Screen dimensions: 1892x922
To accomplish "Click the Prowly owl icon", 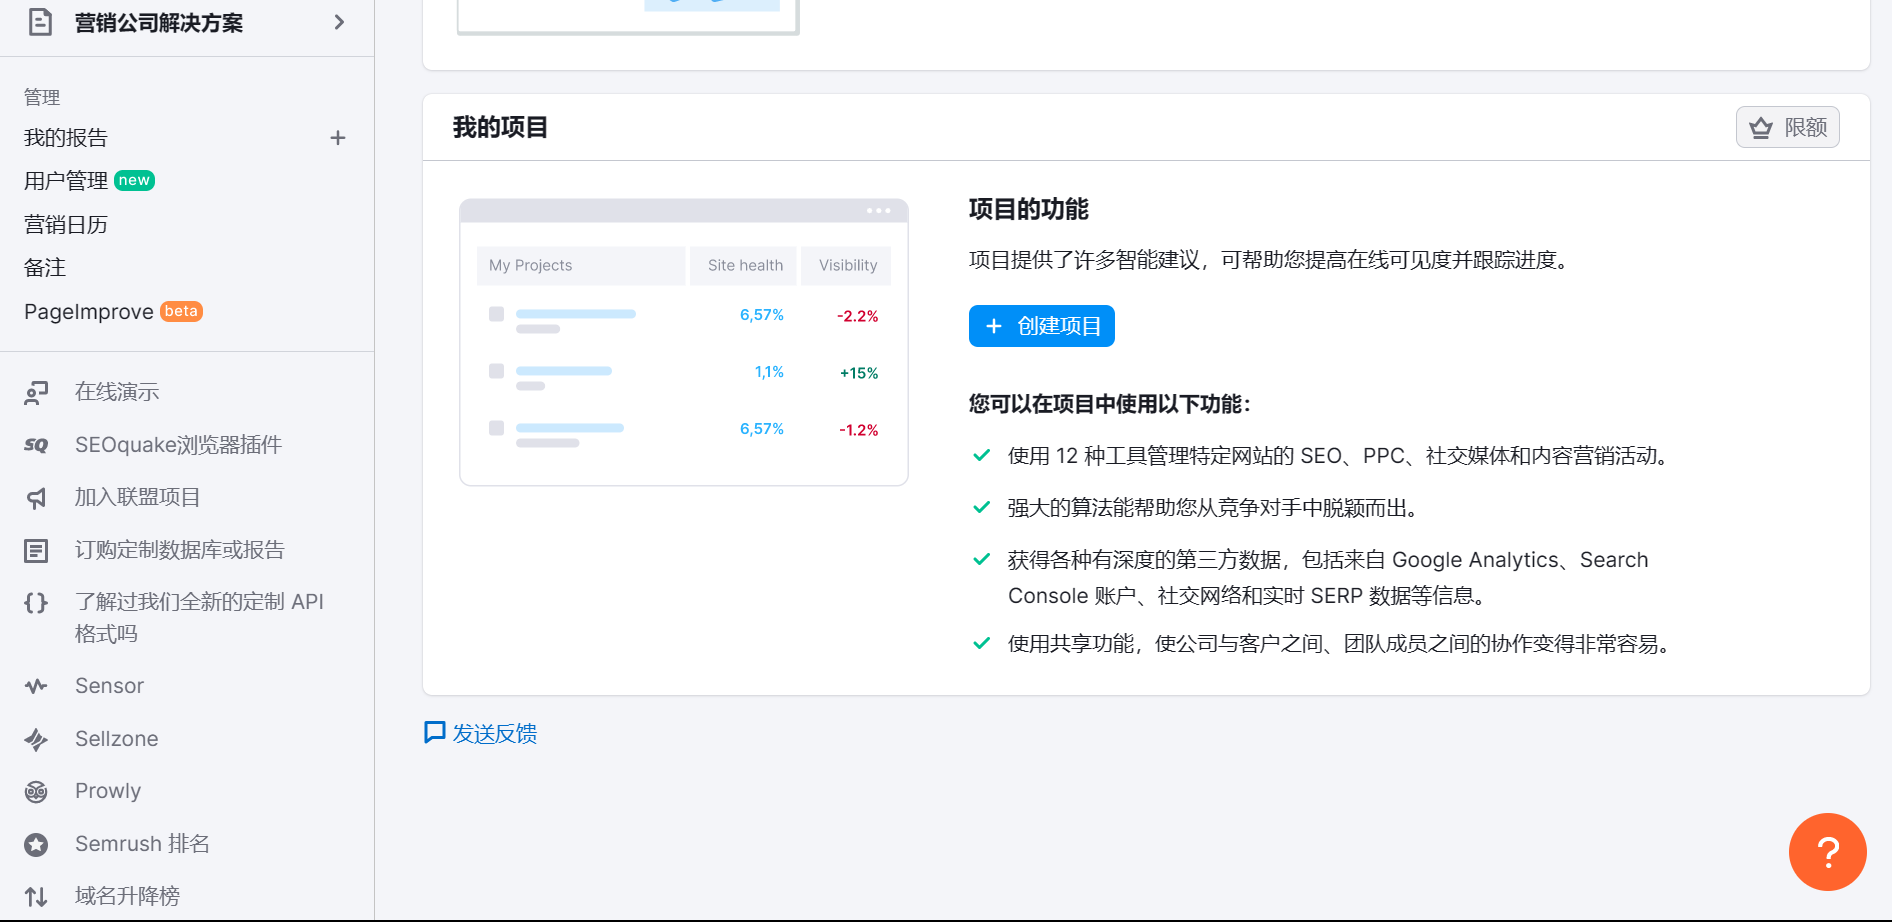I will pos(36,792).
